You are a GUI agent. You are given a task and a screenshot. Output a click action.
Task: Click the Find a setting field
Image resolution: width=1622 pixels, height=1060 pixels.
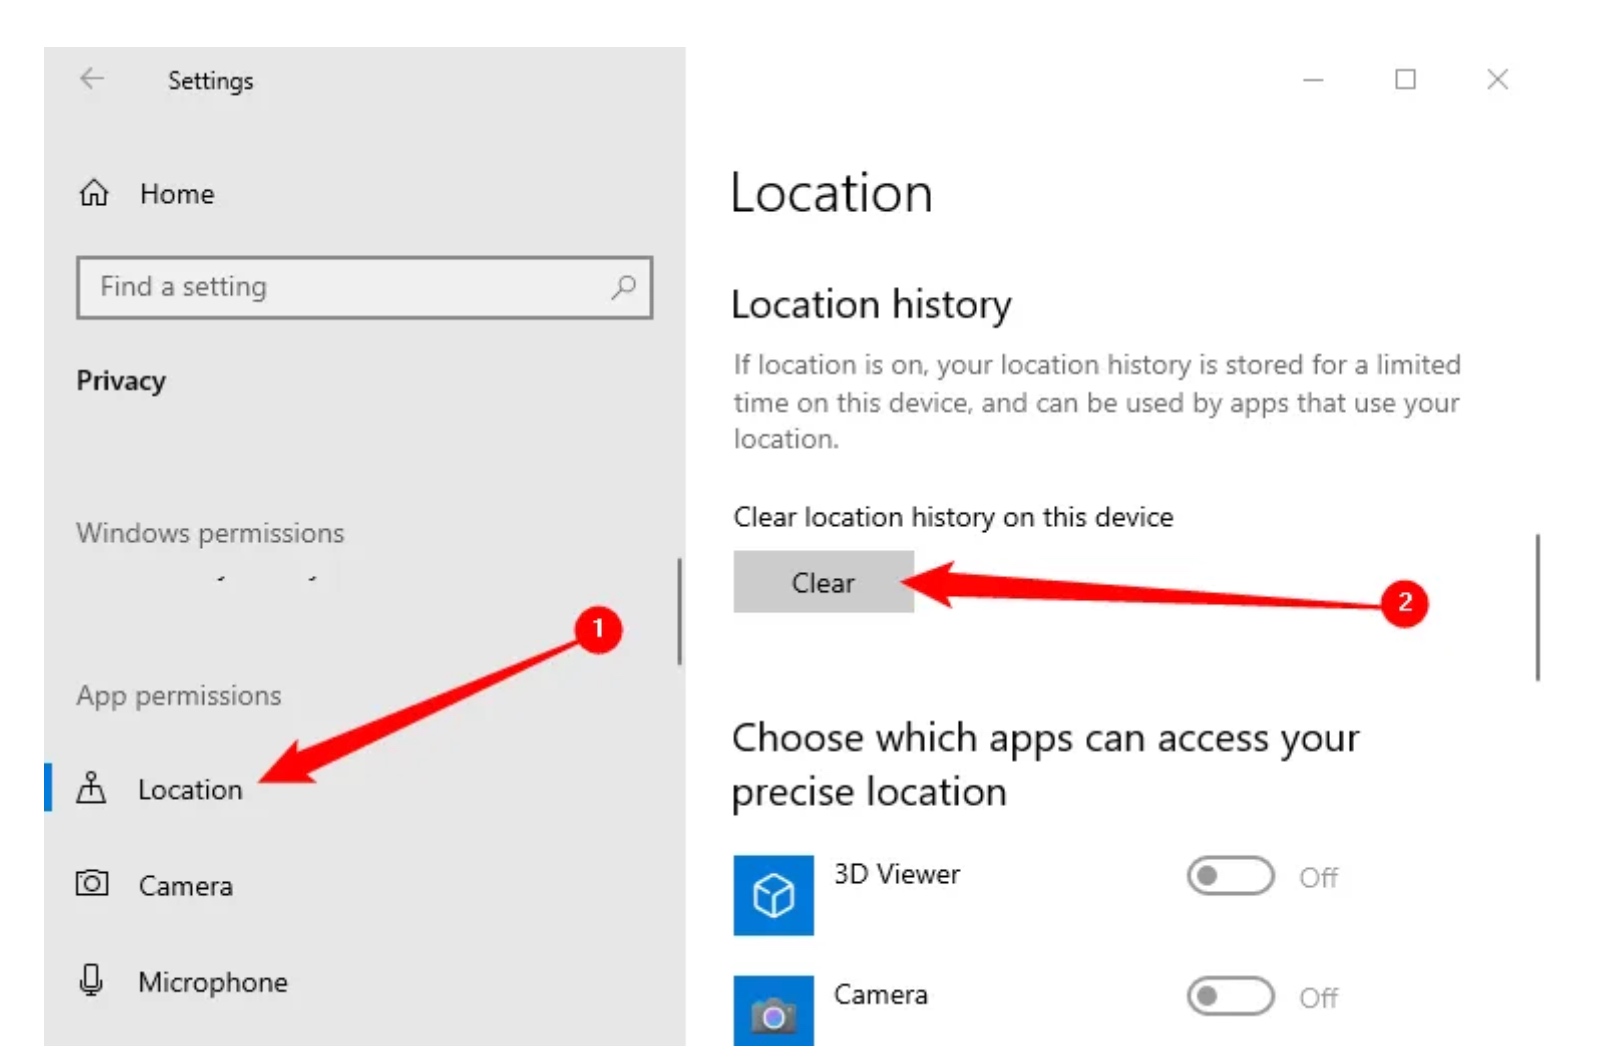tap(365, 288)
